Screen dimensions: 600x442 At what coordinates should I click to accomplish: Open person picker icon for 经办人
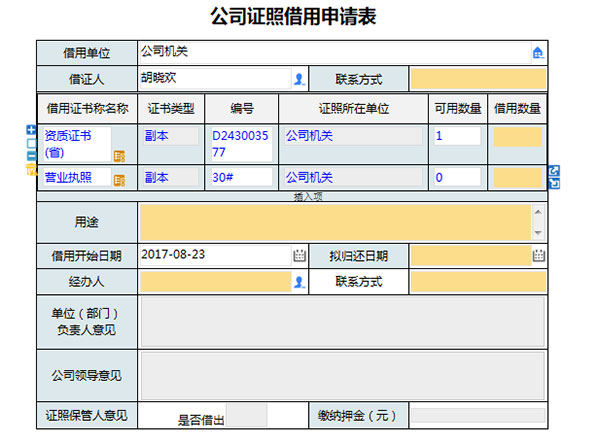click(x=299, y=282)
